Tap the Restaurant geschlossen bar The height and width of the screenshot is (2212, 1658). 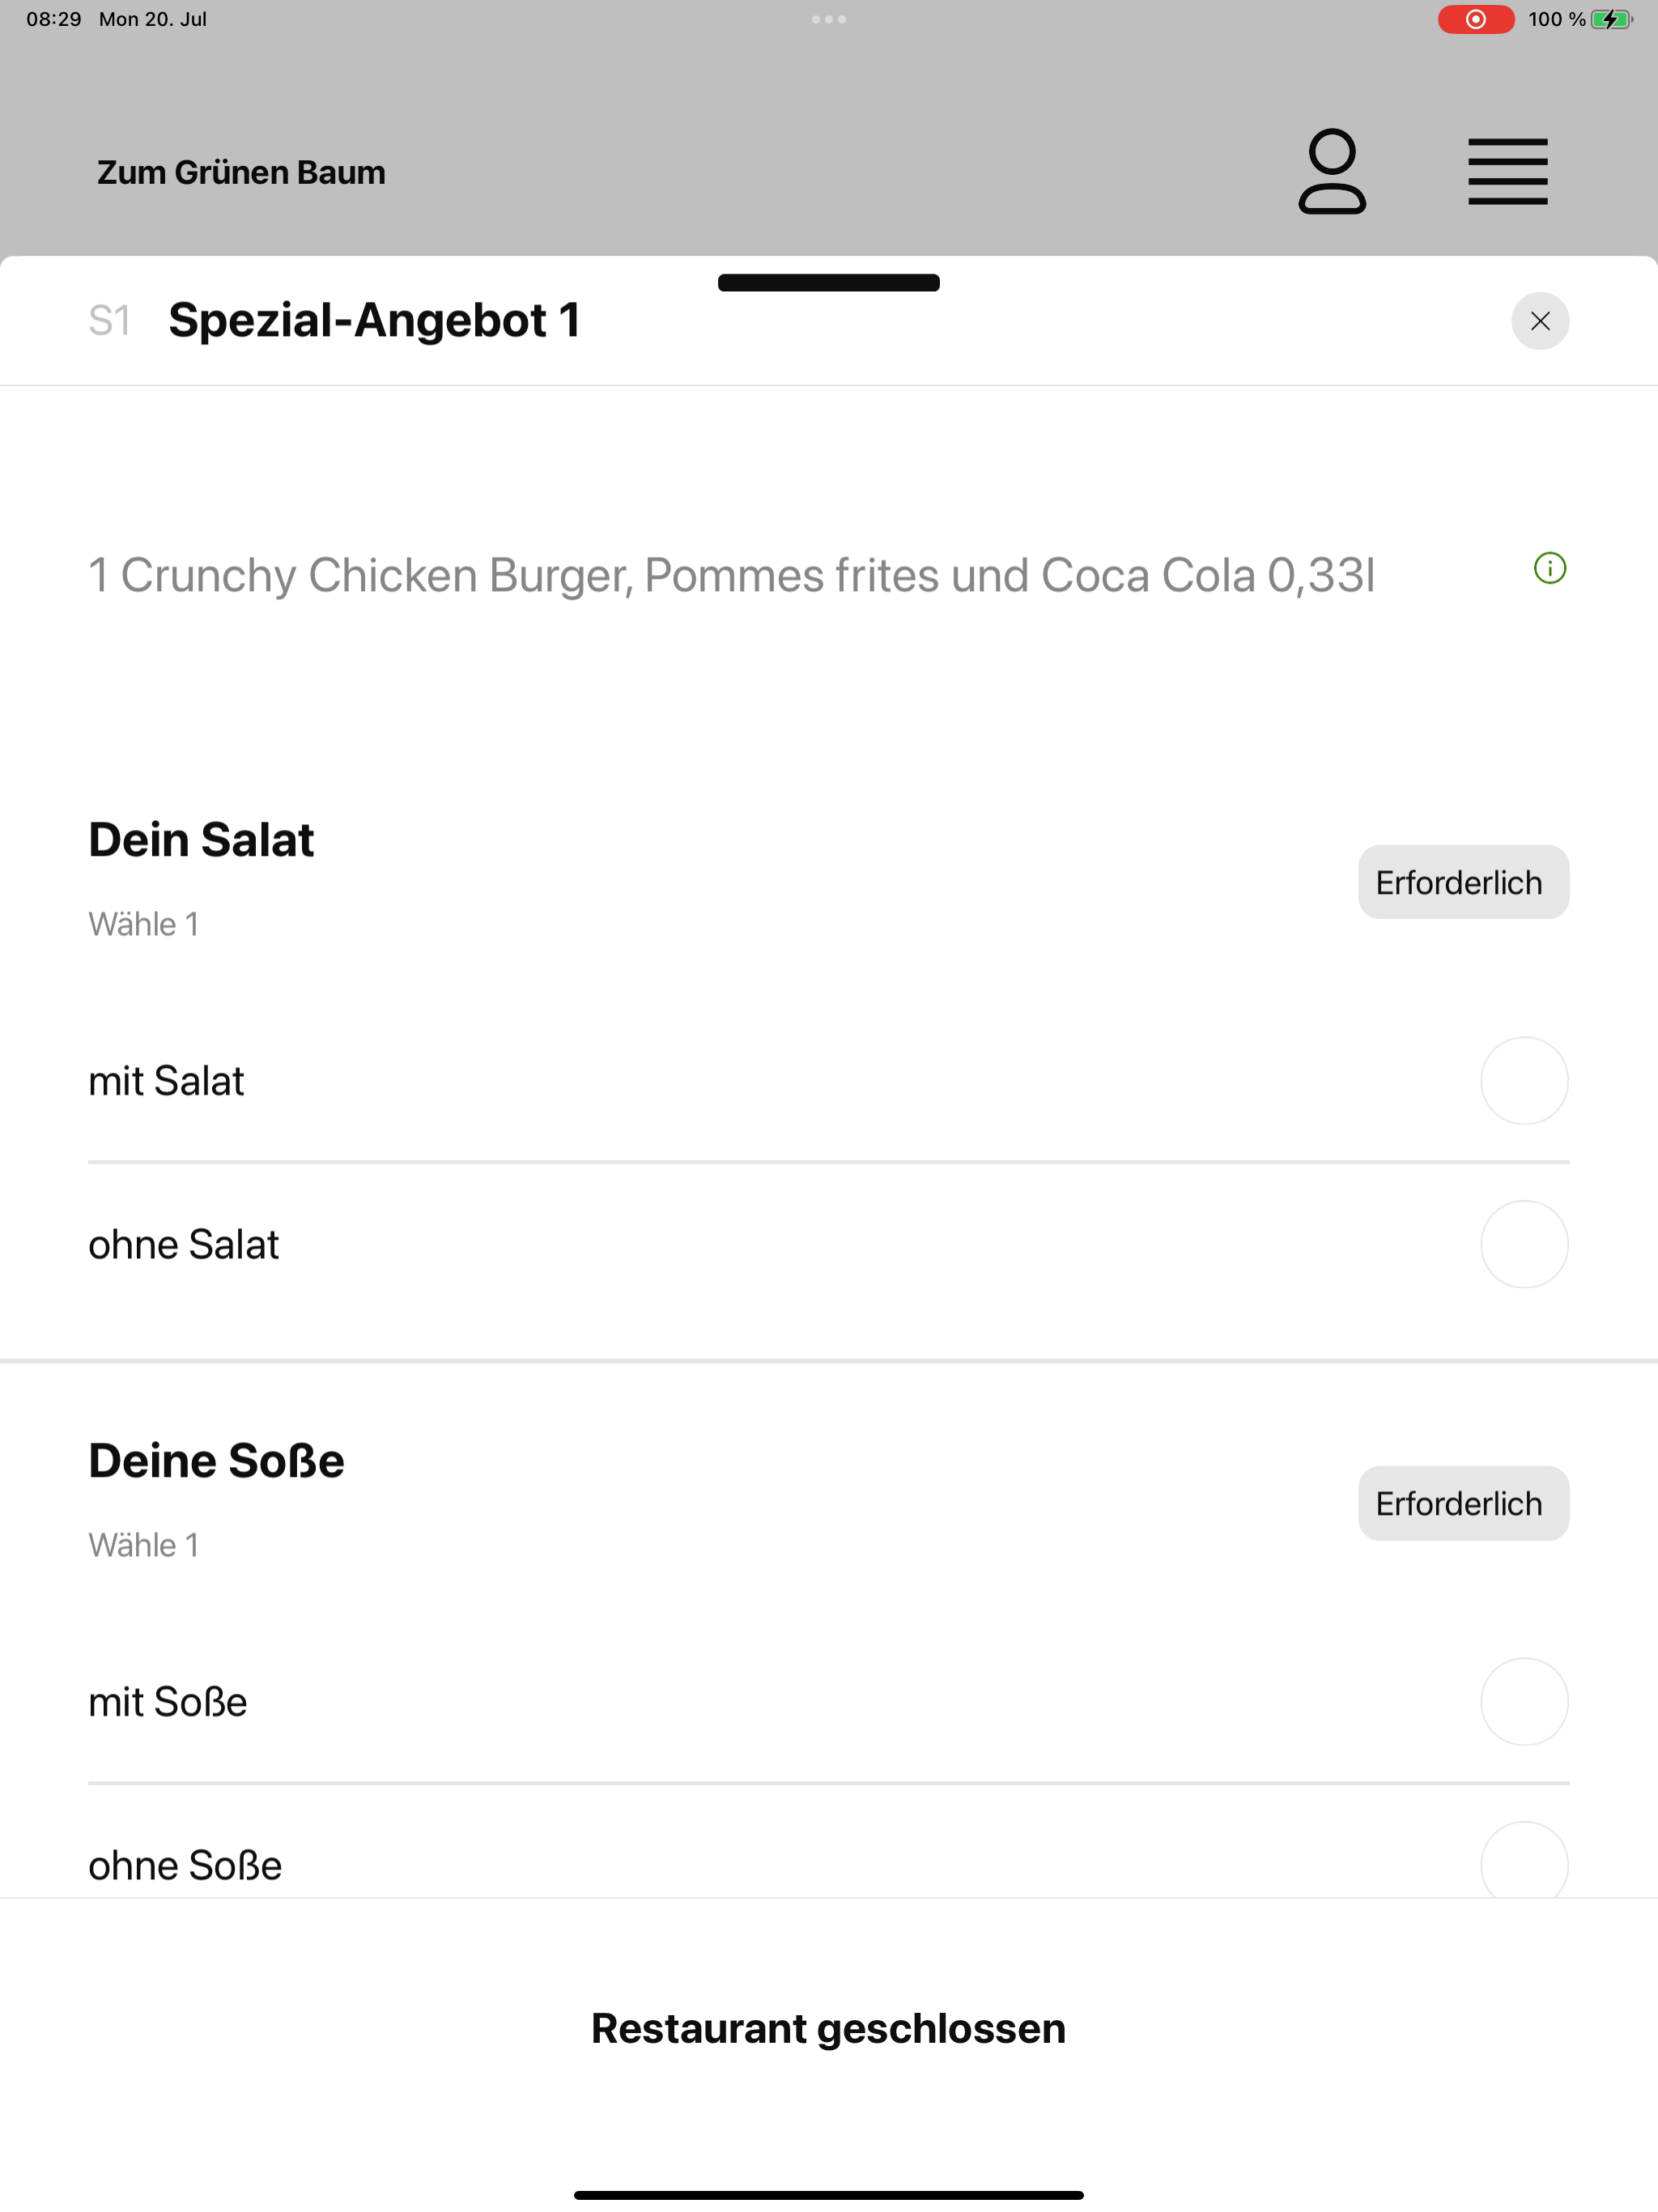829,2028
